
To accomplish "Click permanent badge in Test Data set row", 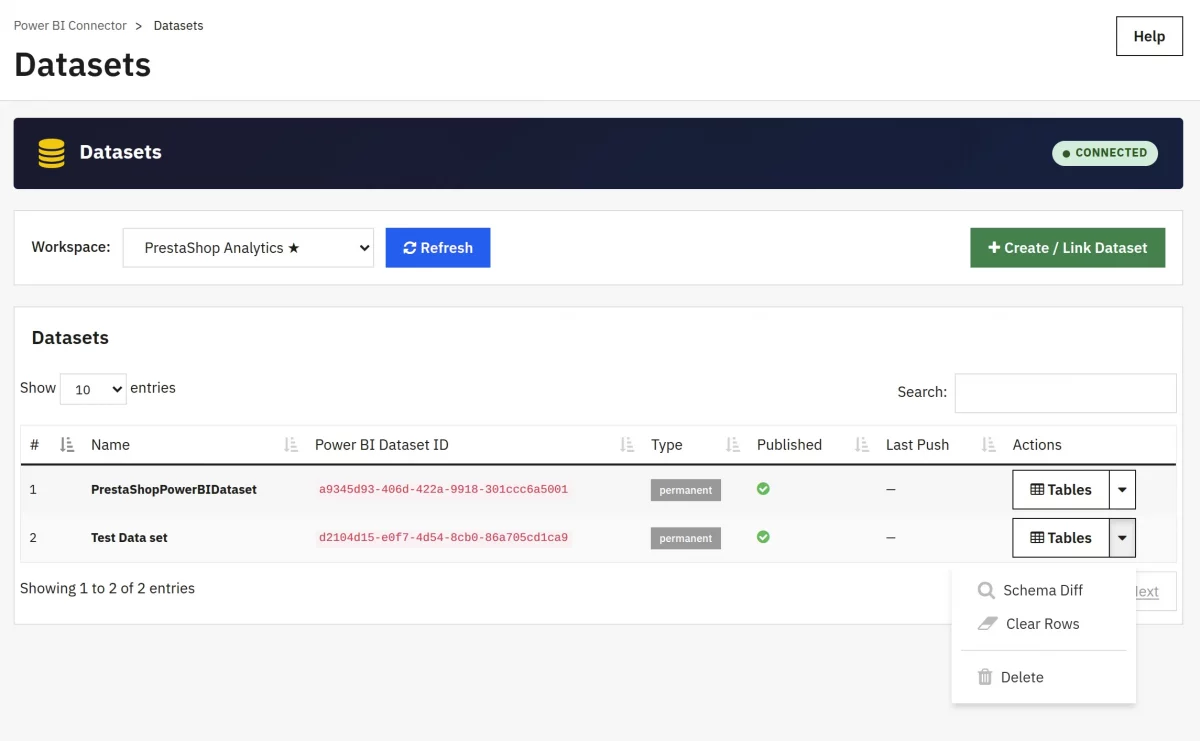I will [x=686, y=538].
